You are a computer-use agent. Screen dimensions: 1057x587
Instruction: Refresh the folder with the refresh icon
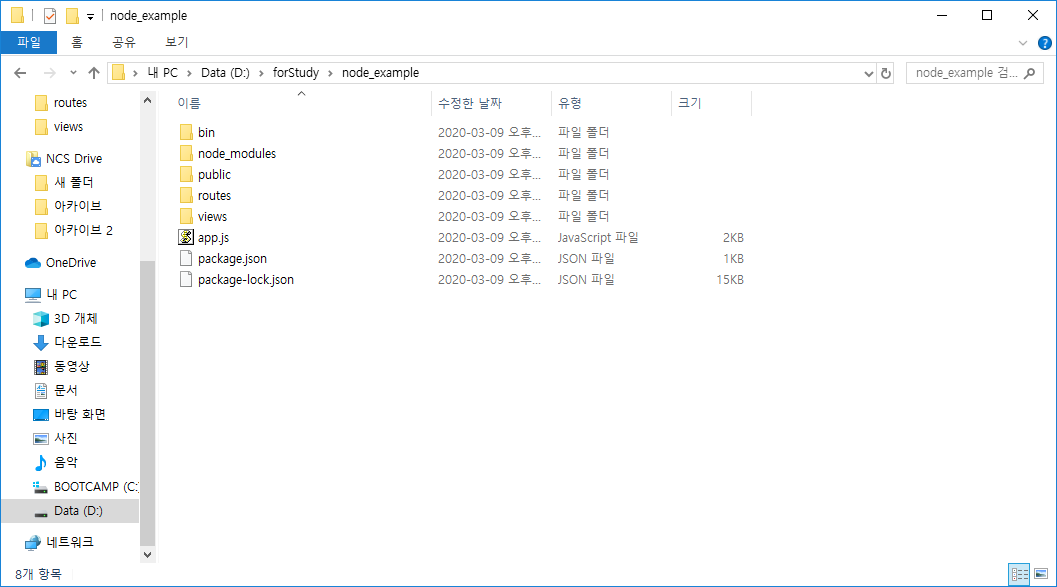886,73
